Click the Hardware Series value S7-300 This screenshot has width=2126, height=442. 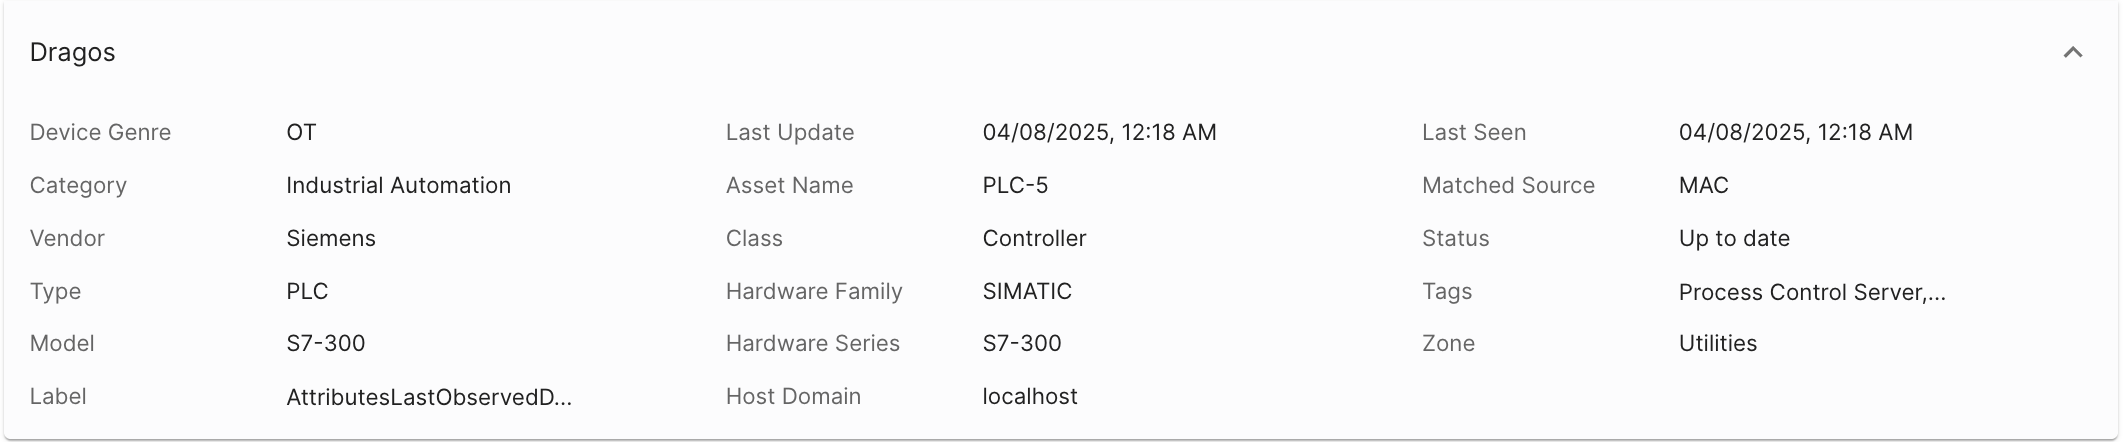(x=1021, y=344)
